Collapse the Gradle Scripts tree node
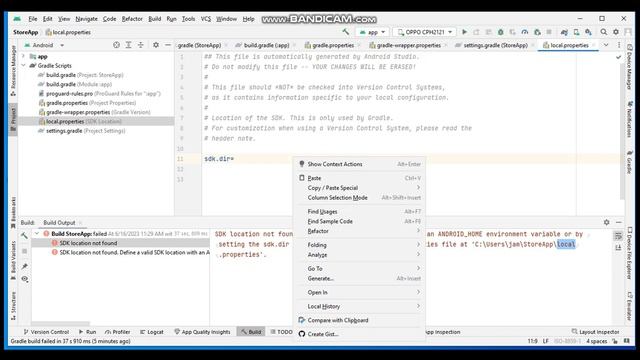The height and width of the screenshot is (360, 640). (24, 65)
